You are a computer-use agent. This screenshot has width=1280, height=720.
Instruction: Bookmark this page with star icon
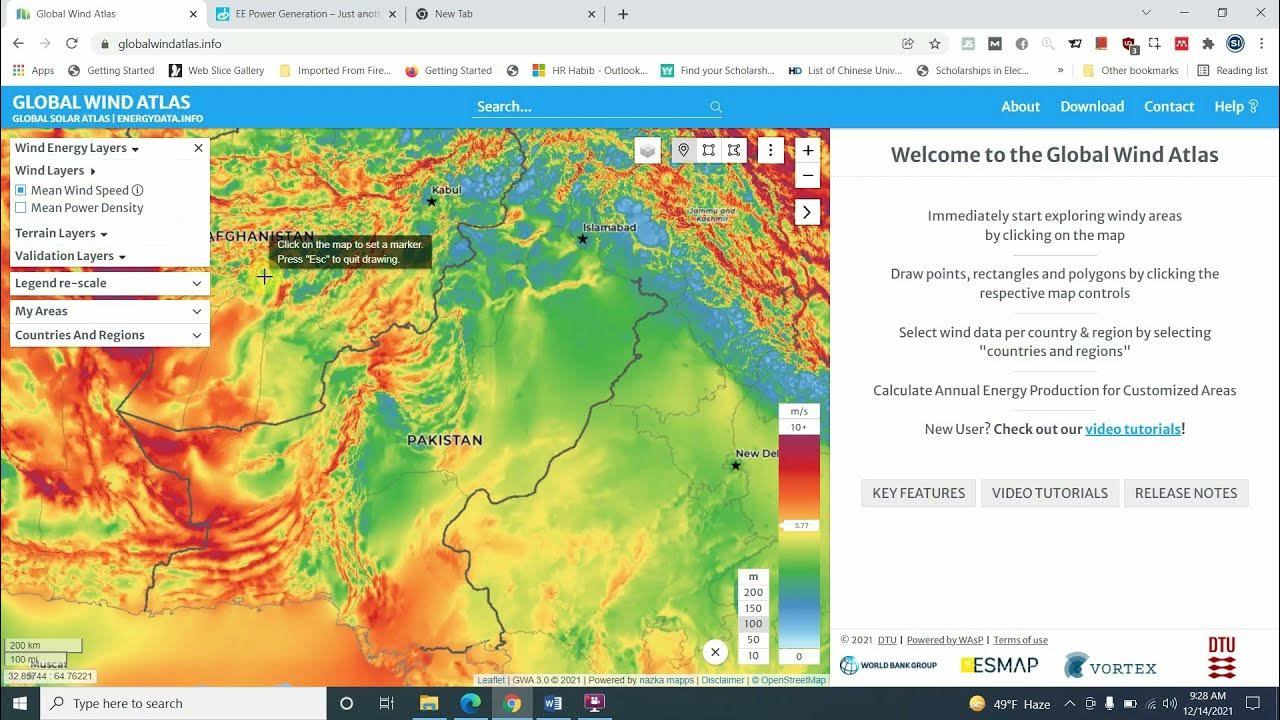pos(935,44)
